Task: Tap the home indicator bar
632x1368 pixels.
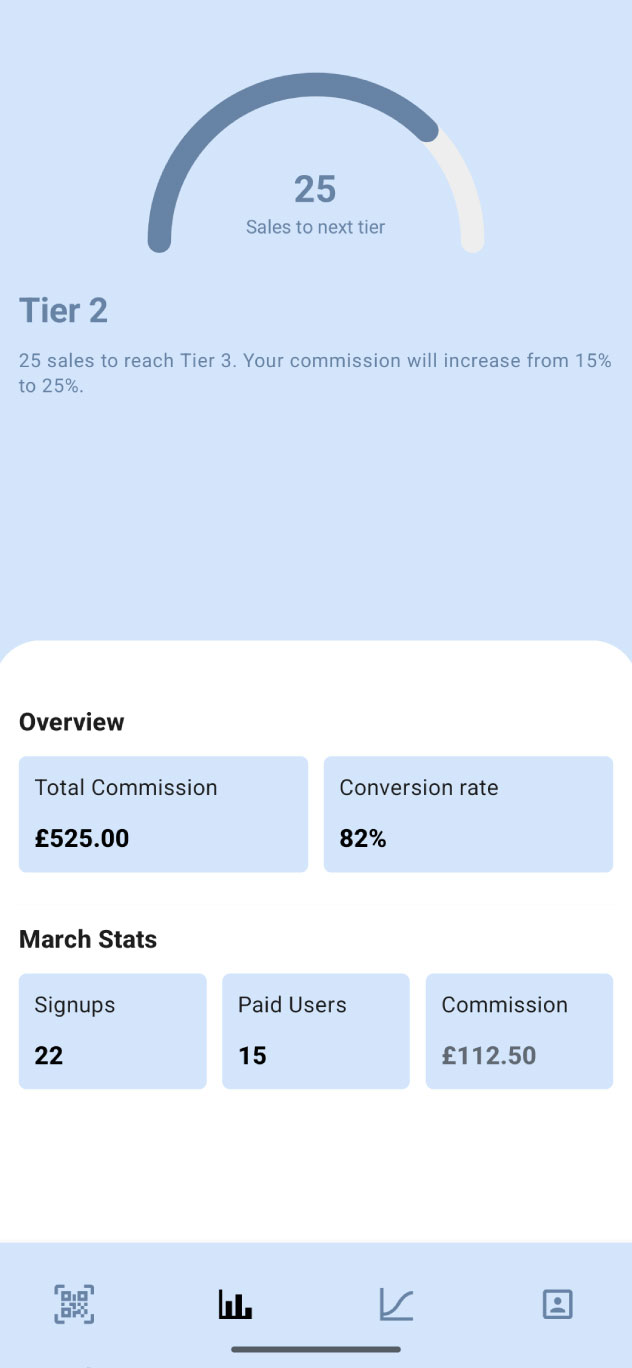Action: pos(315,1349)
